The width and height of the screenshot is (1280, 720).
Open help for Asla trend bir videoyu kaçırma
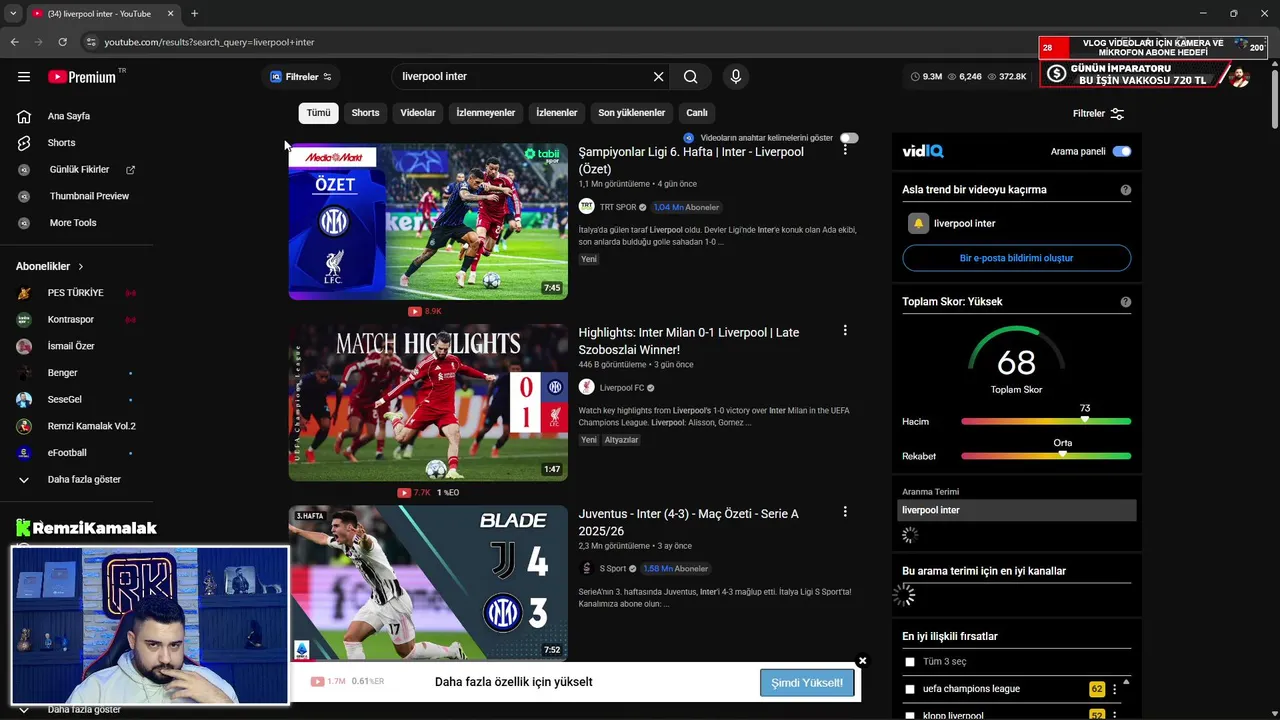[x=1126, y=190]
